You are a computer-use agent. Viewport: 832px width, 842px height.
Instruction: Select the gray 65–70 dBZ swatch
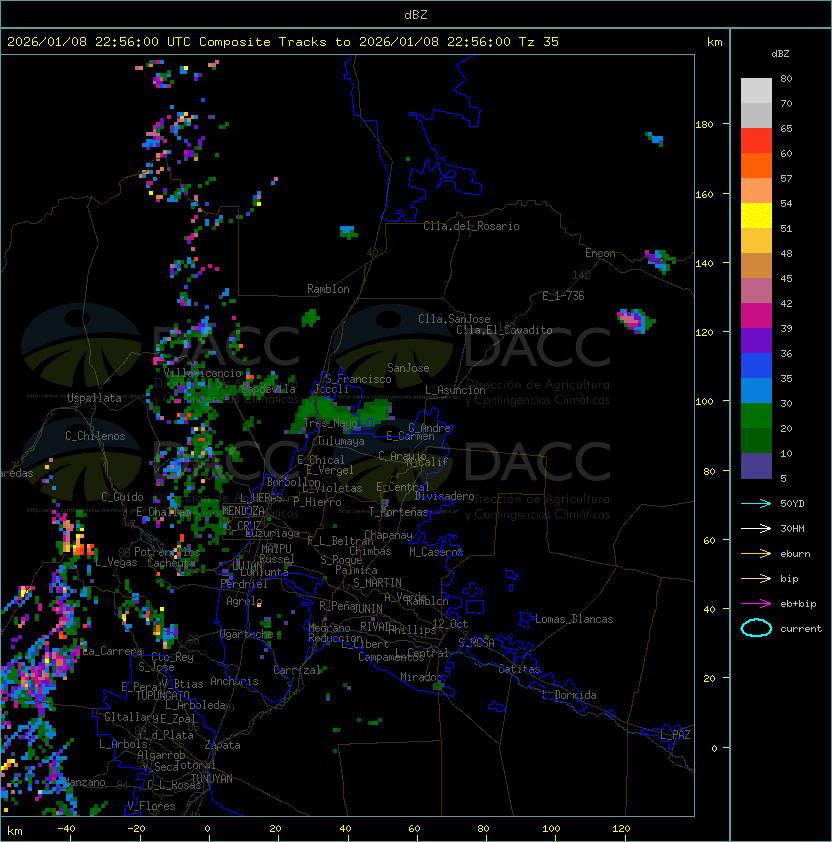[756, 115]
